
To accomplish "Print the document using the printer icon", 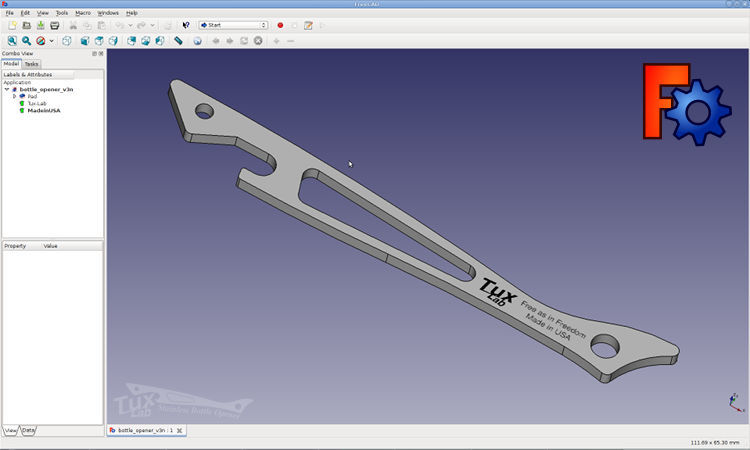I will (55, 25).
